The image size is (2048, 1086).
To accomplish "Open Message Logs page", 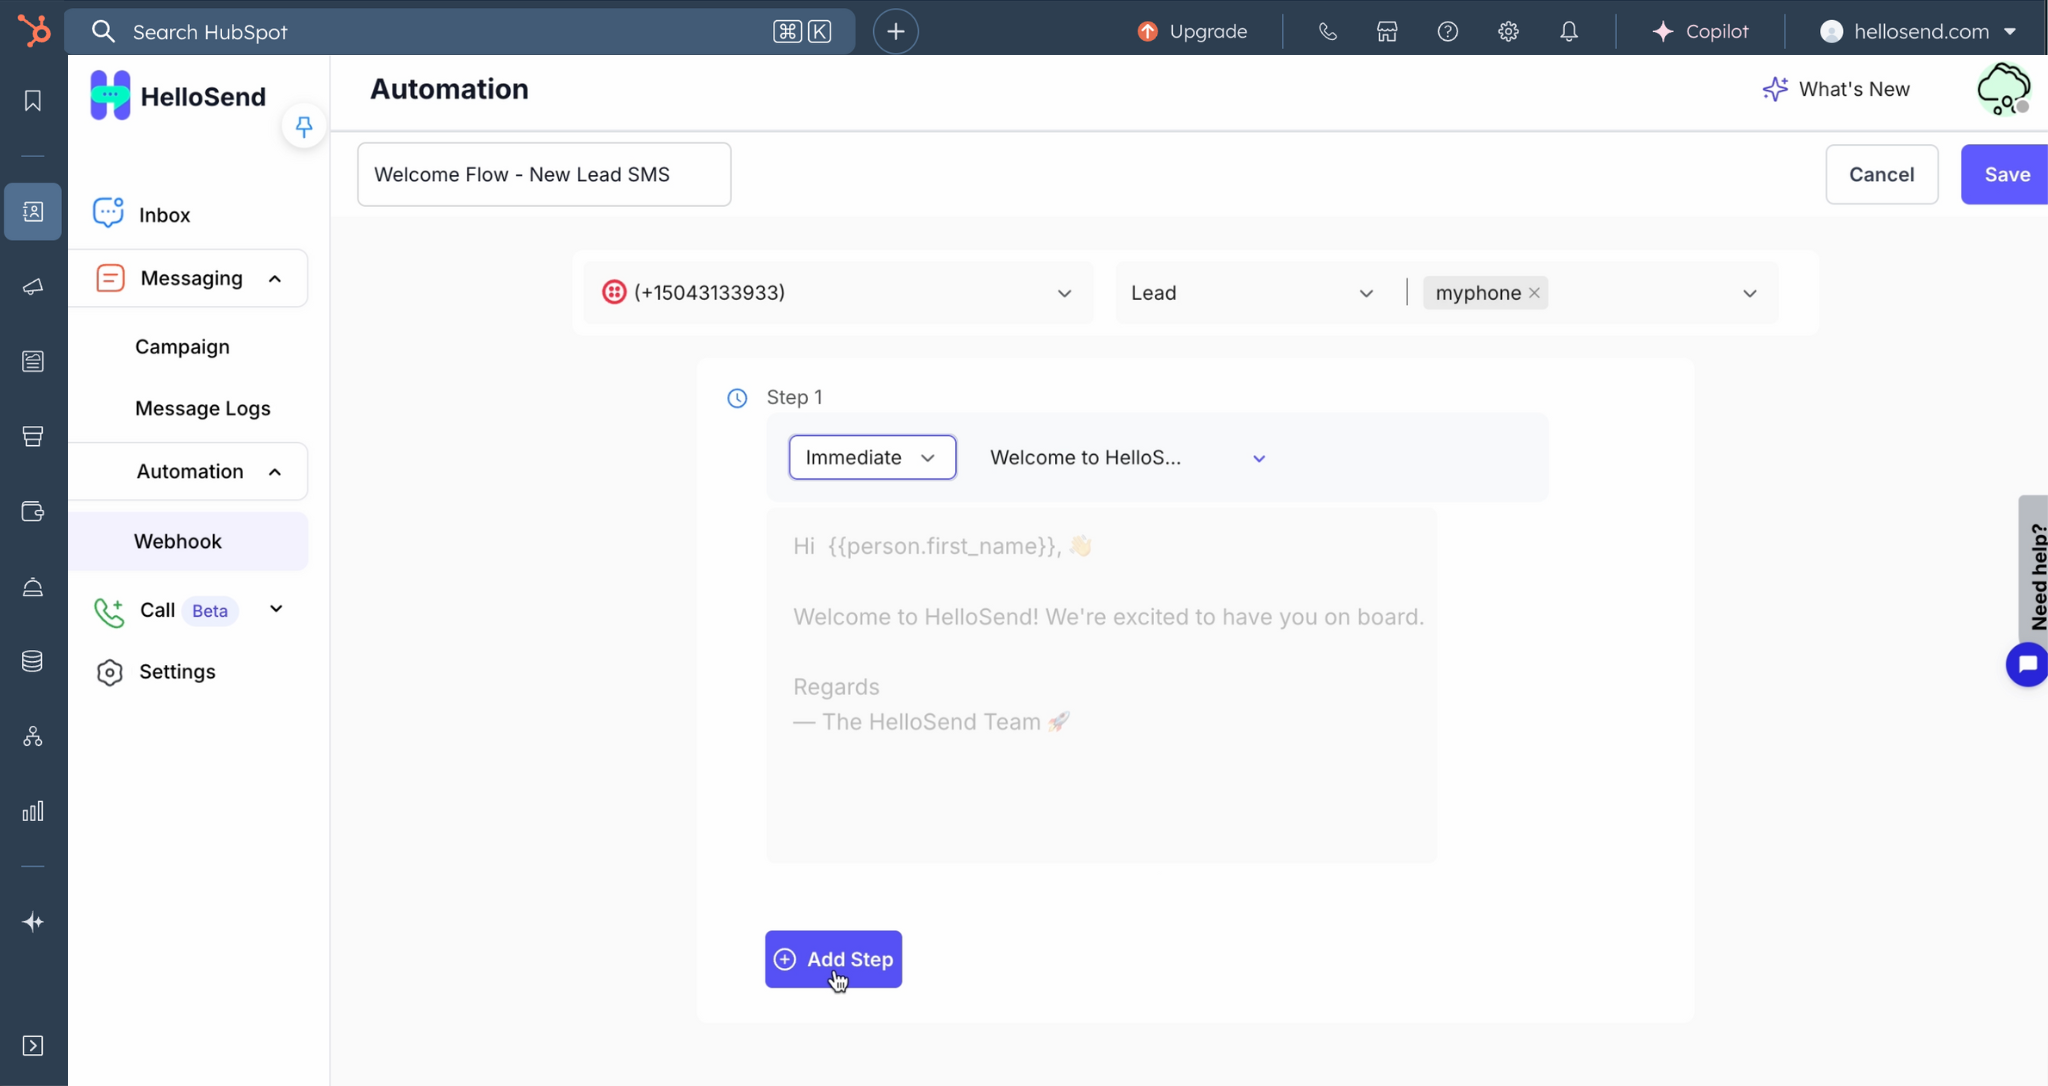I will click(x=203, y=408).
